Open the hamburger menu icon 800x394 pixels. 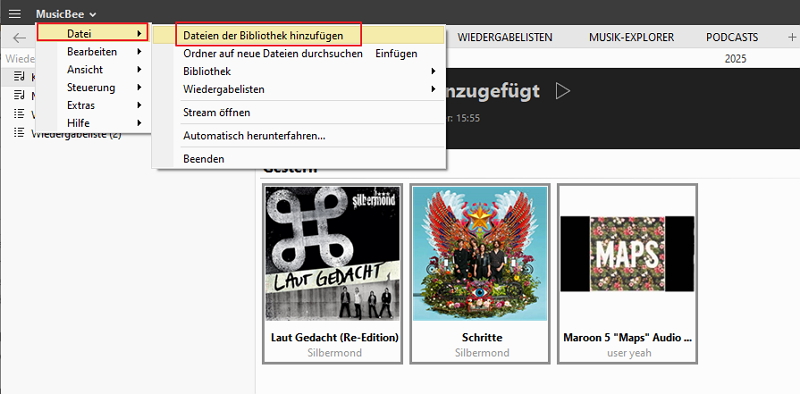pos(15,14)
